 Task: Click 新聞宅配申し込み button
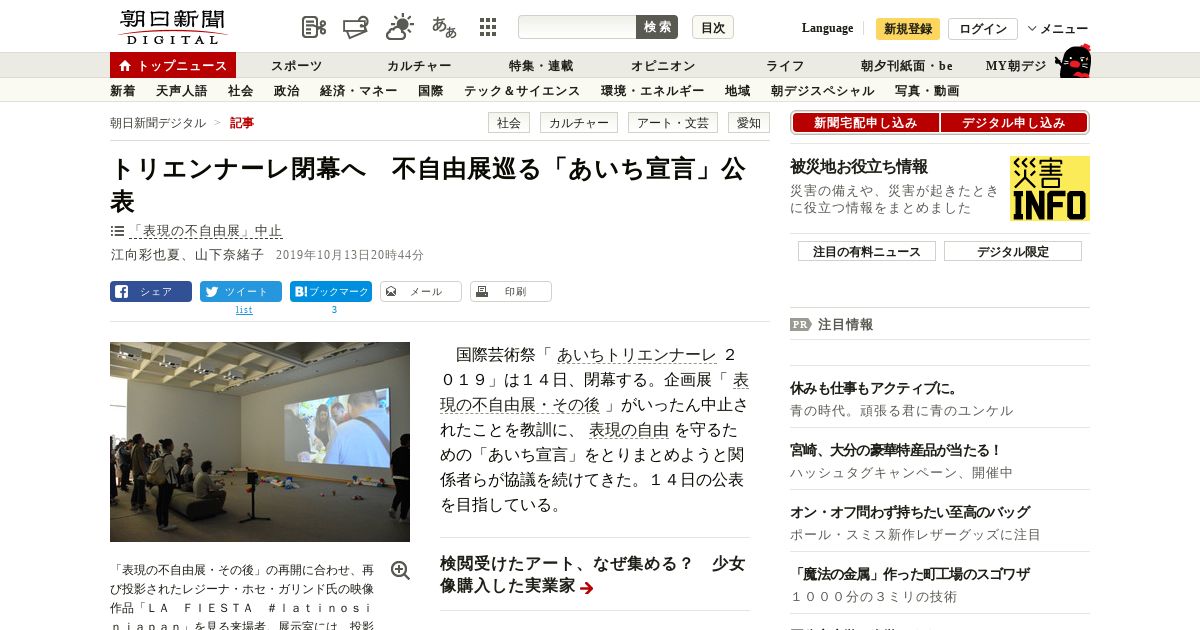[x=866, y=123]
